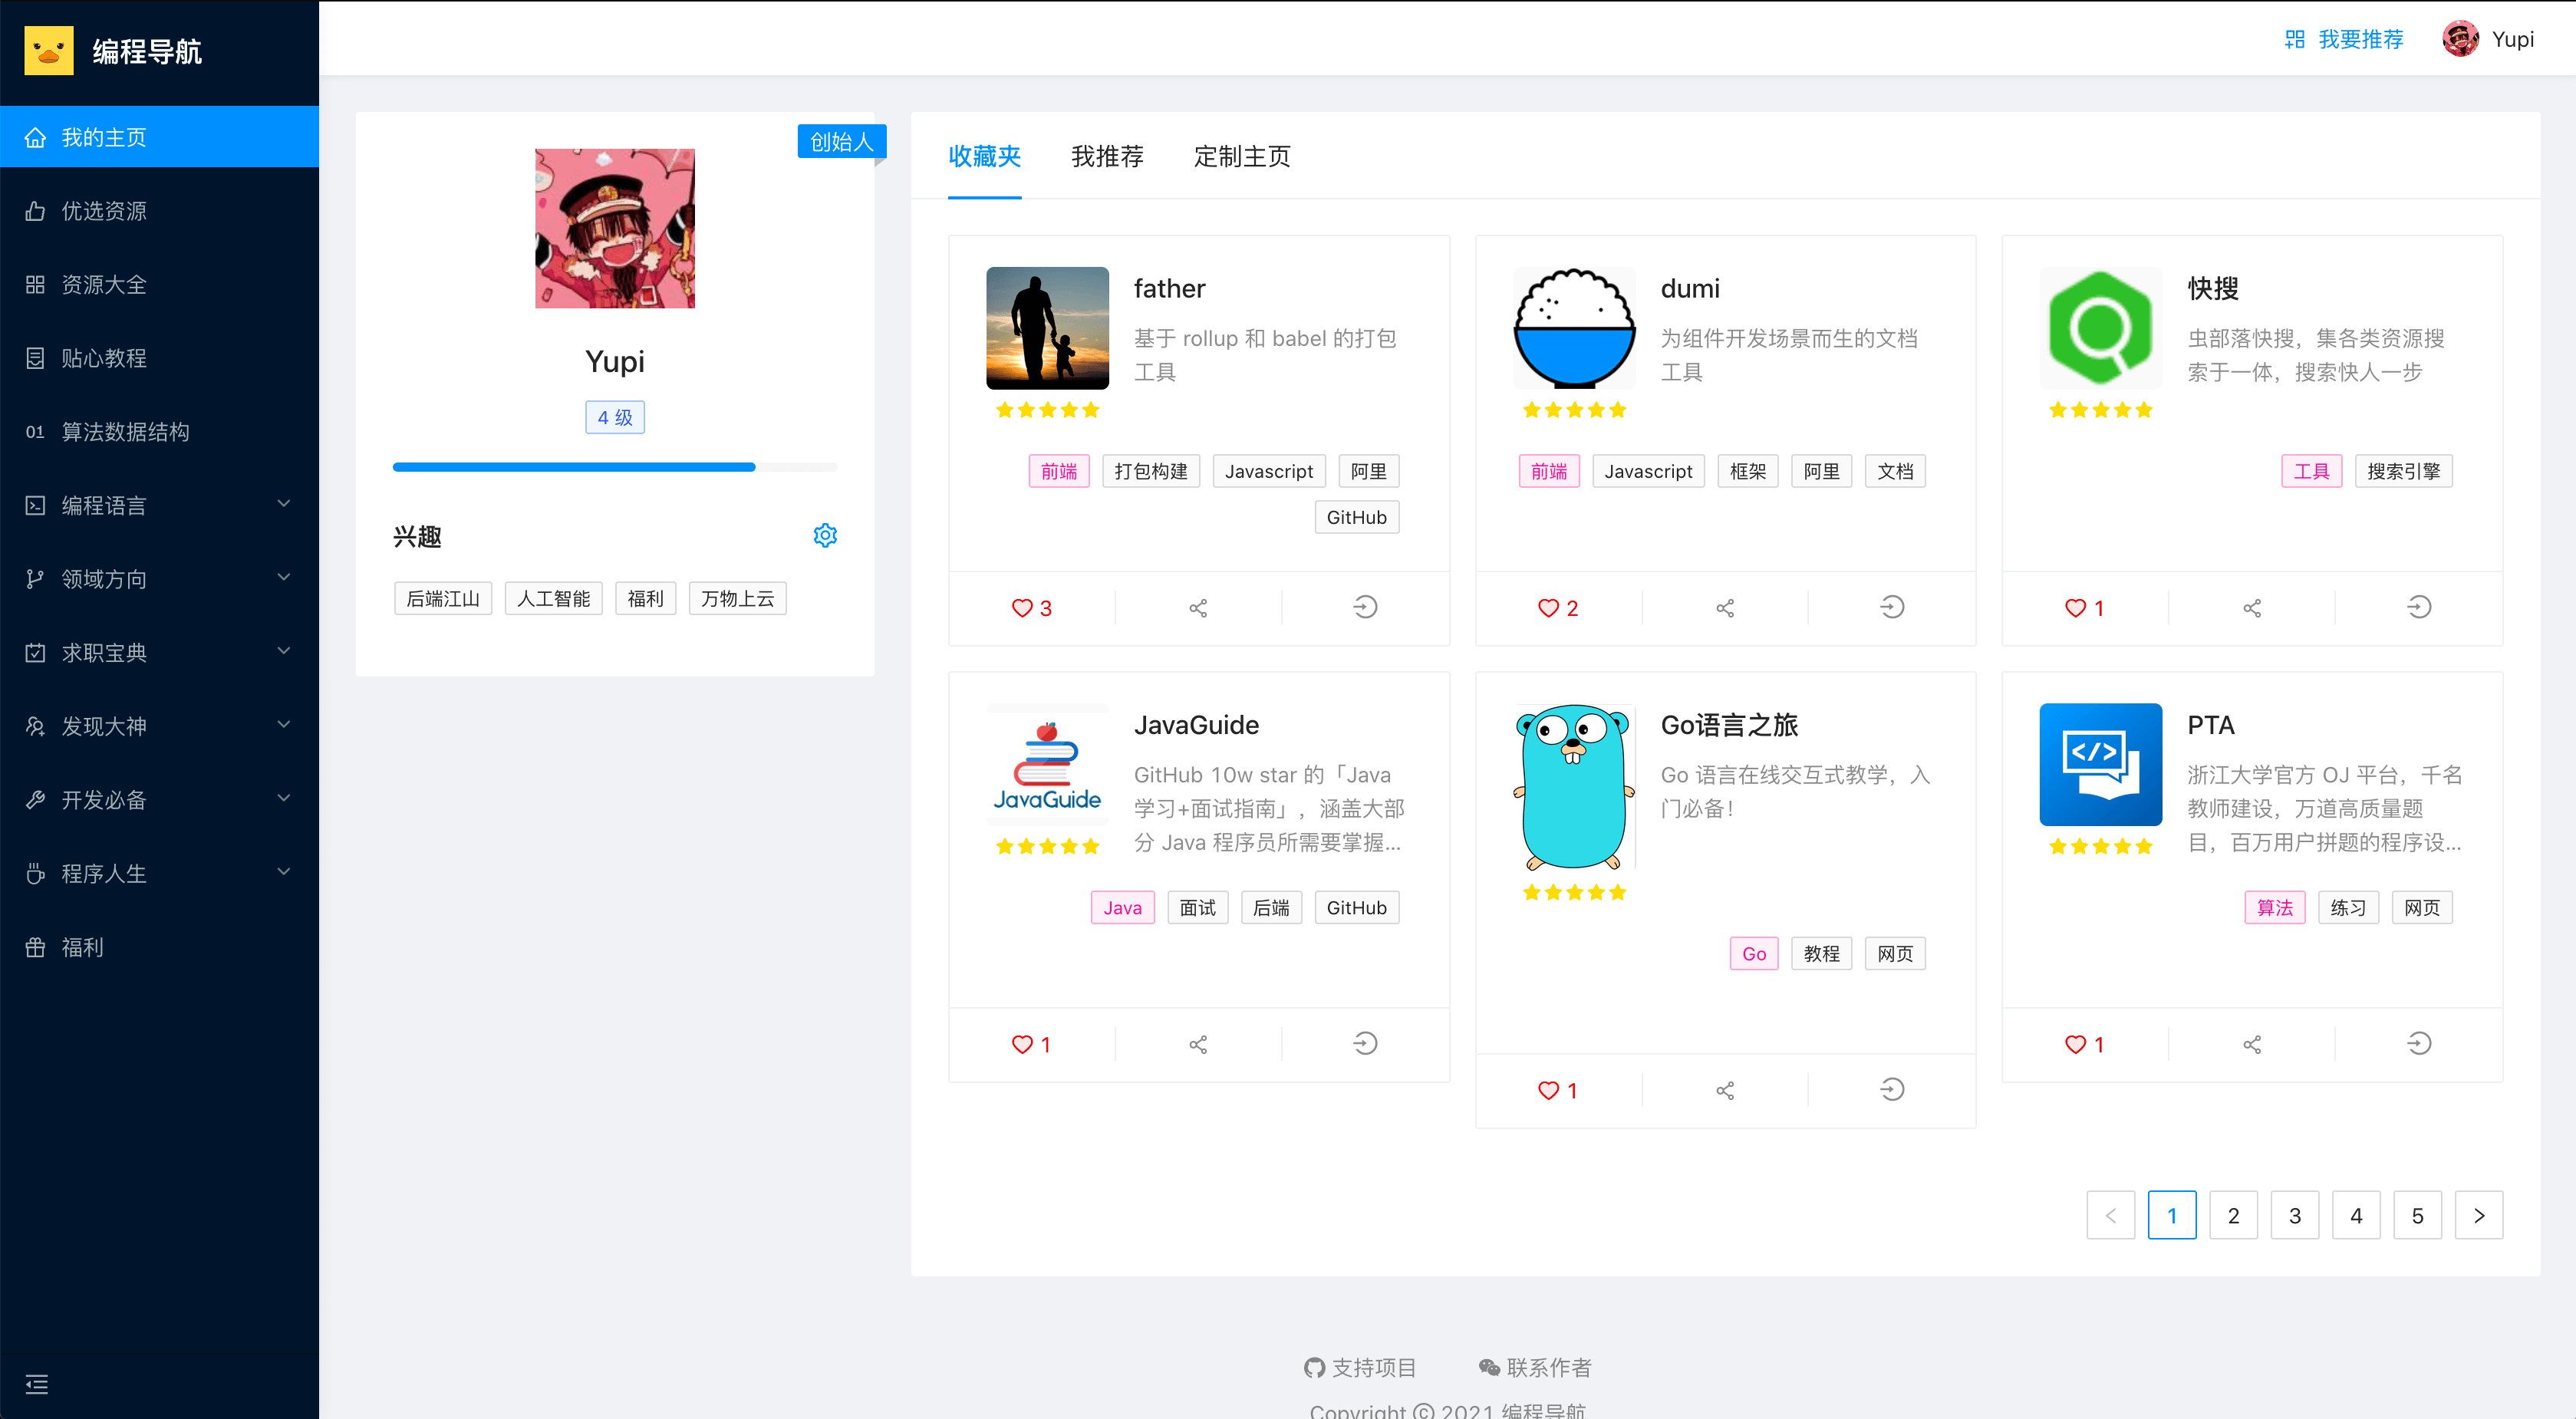Collapse sidebar with bottom menu-fold icon
The image size is (2576, 1419).
click(x=37, y=1384)
